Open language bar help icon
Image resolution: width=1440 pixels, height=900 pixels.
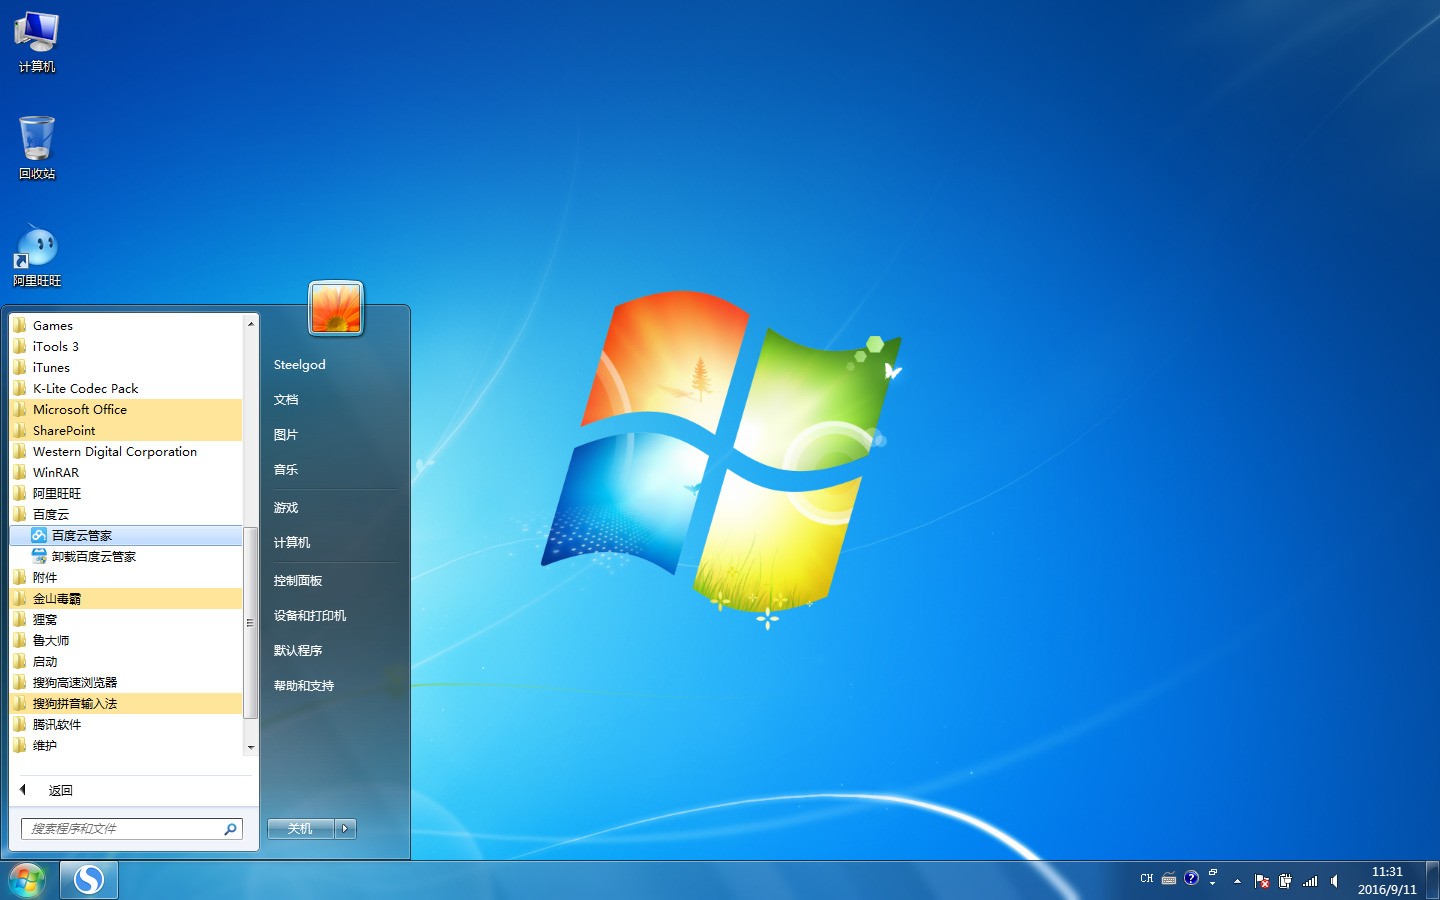tap(1191, 878)
